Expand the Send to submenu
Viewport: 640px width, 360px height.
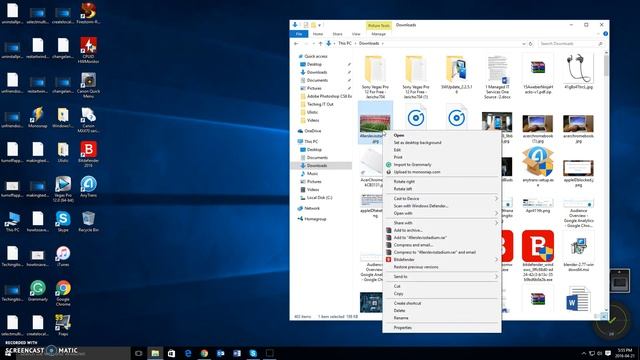coord(442,277)
